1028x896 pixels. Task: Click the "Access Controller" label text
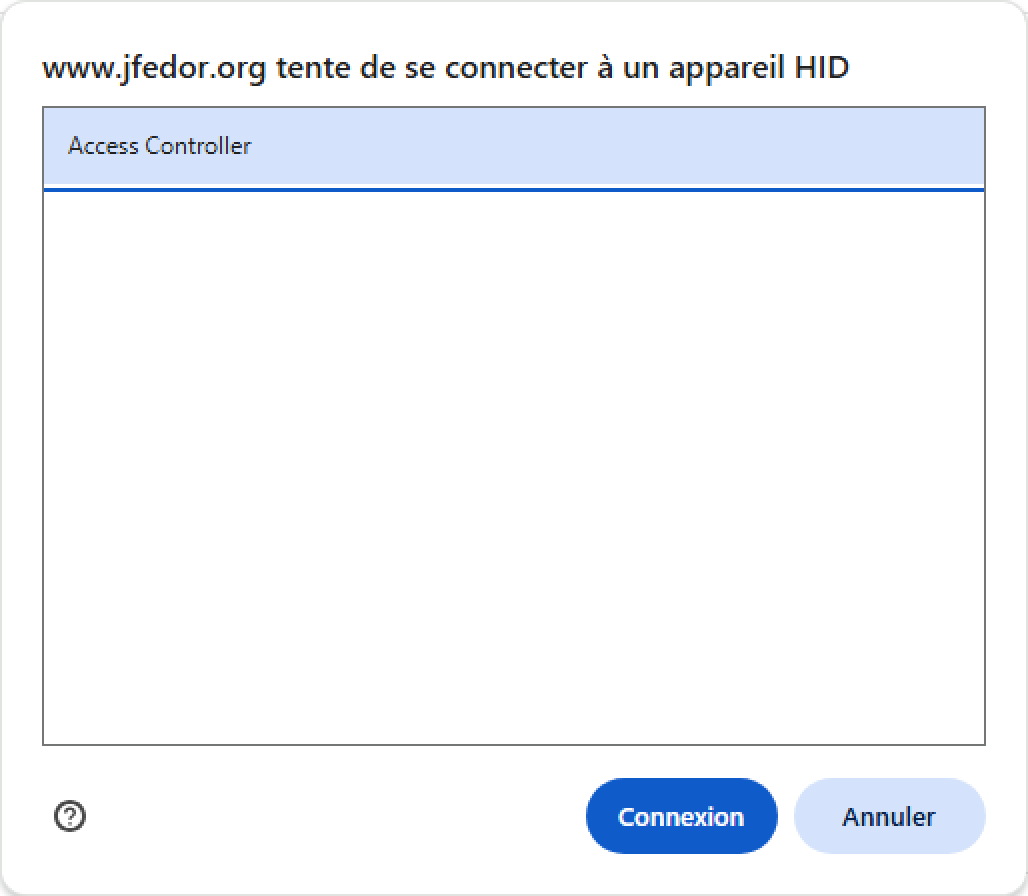(x=159, y=146)
